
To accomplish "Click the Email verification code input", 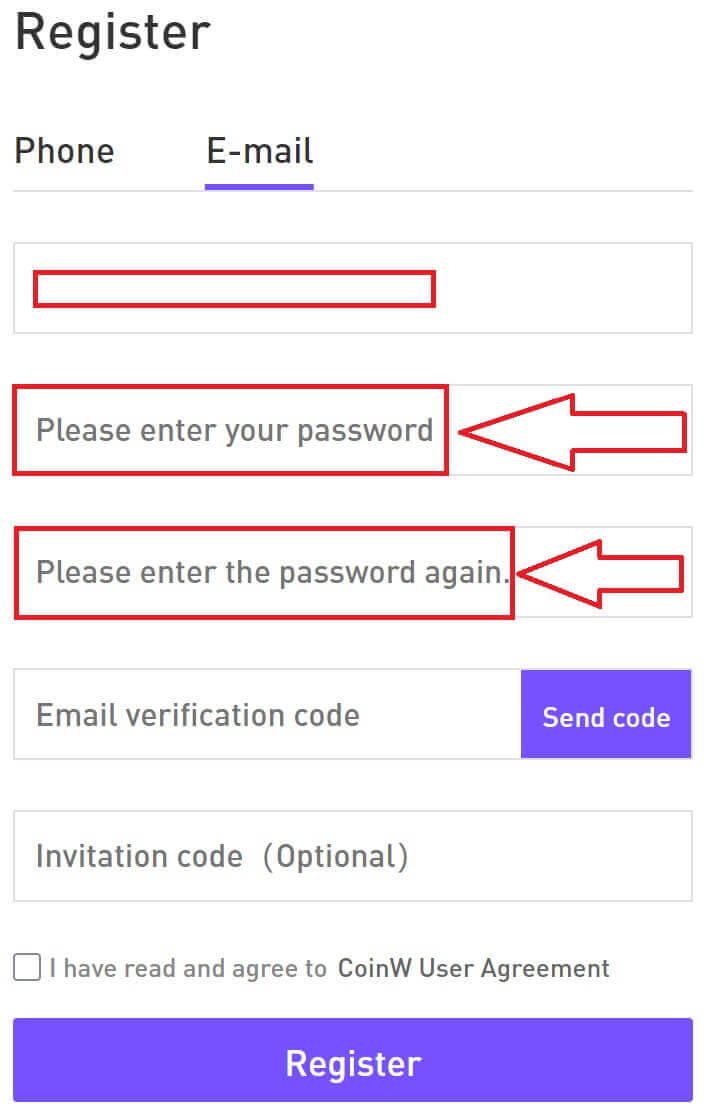I will point(267,714).
